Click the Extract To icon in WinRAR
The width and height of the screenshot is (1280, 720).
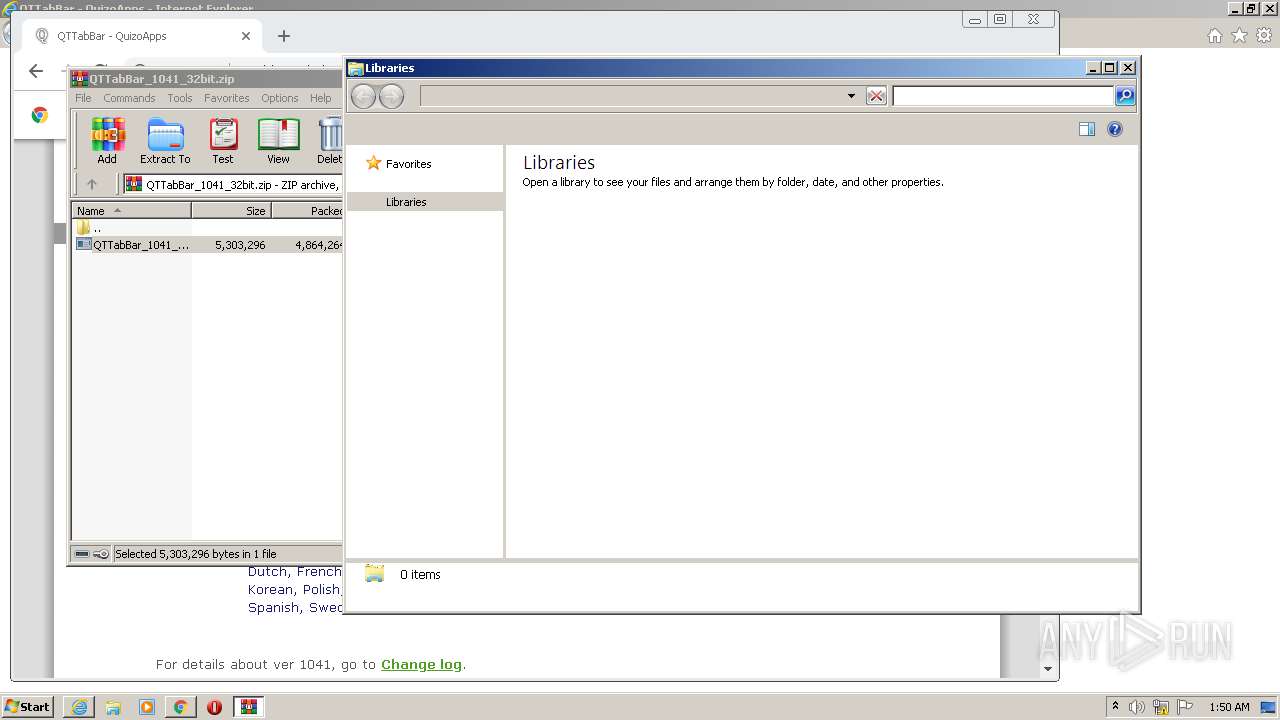click(x=165, y=141)
